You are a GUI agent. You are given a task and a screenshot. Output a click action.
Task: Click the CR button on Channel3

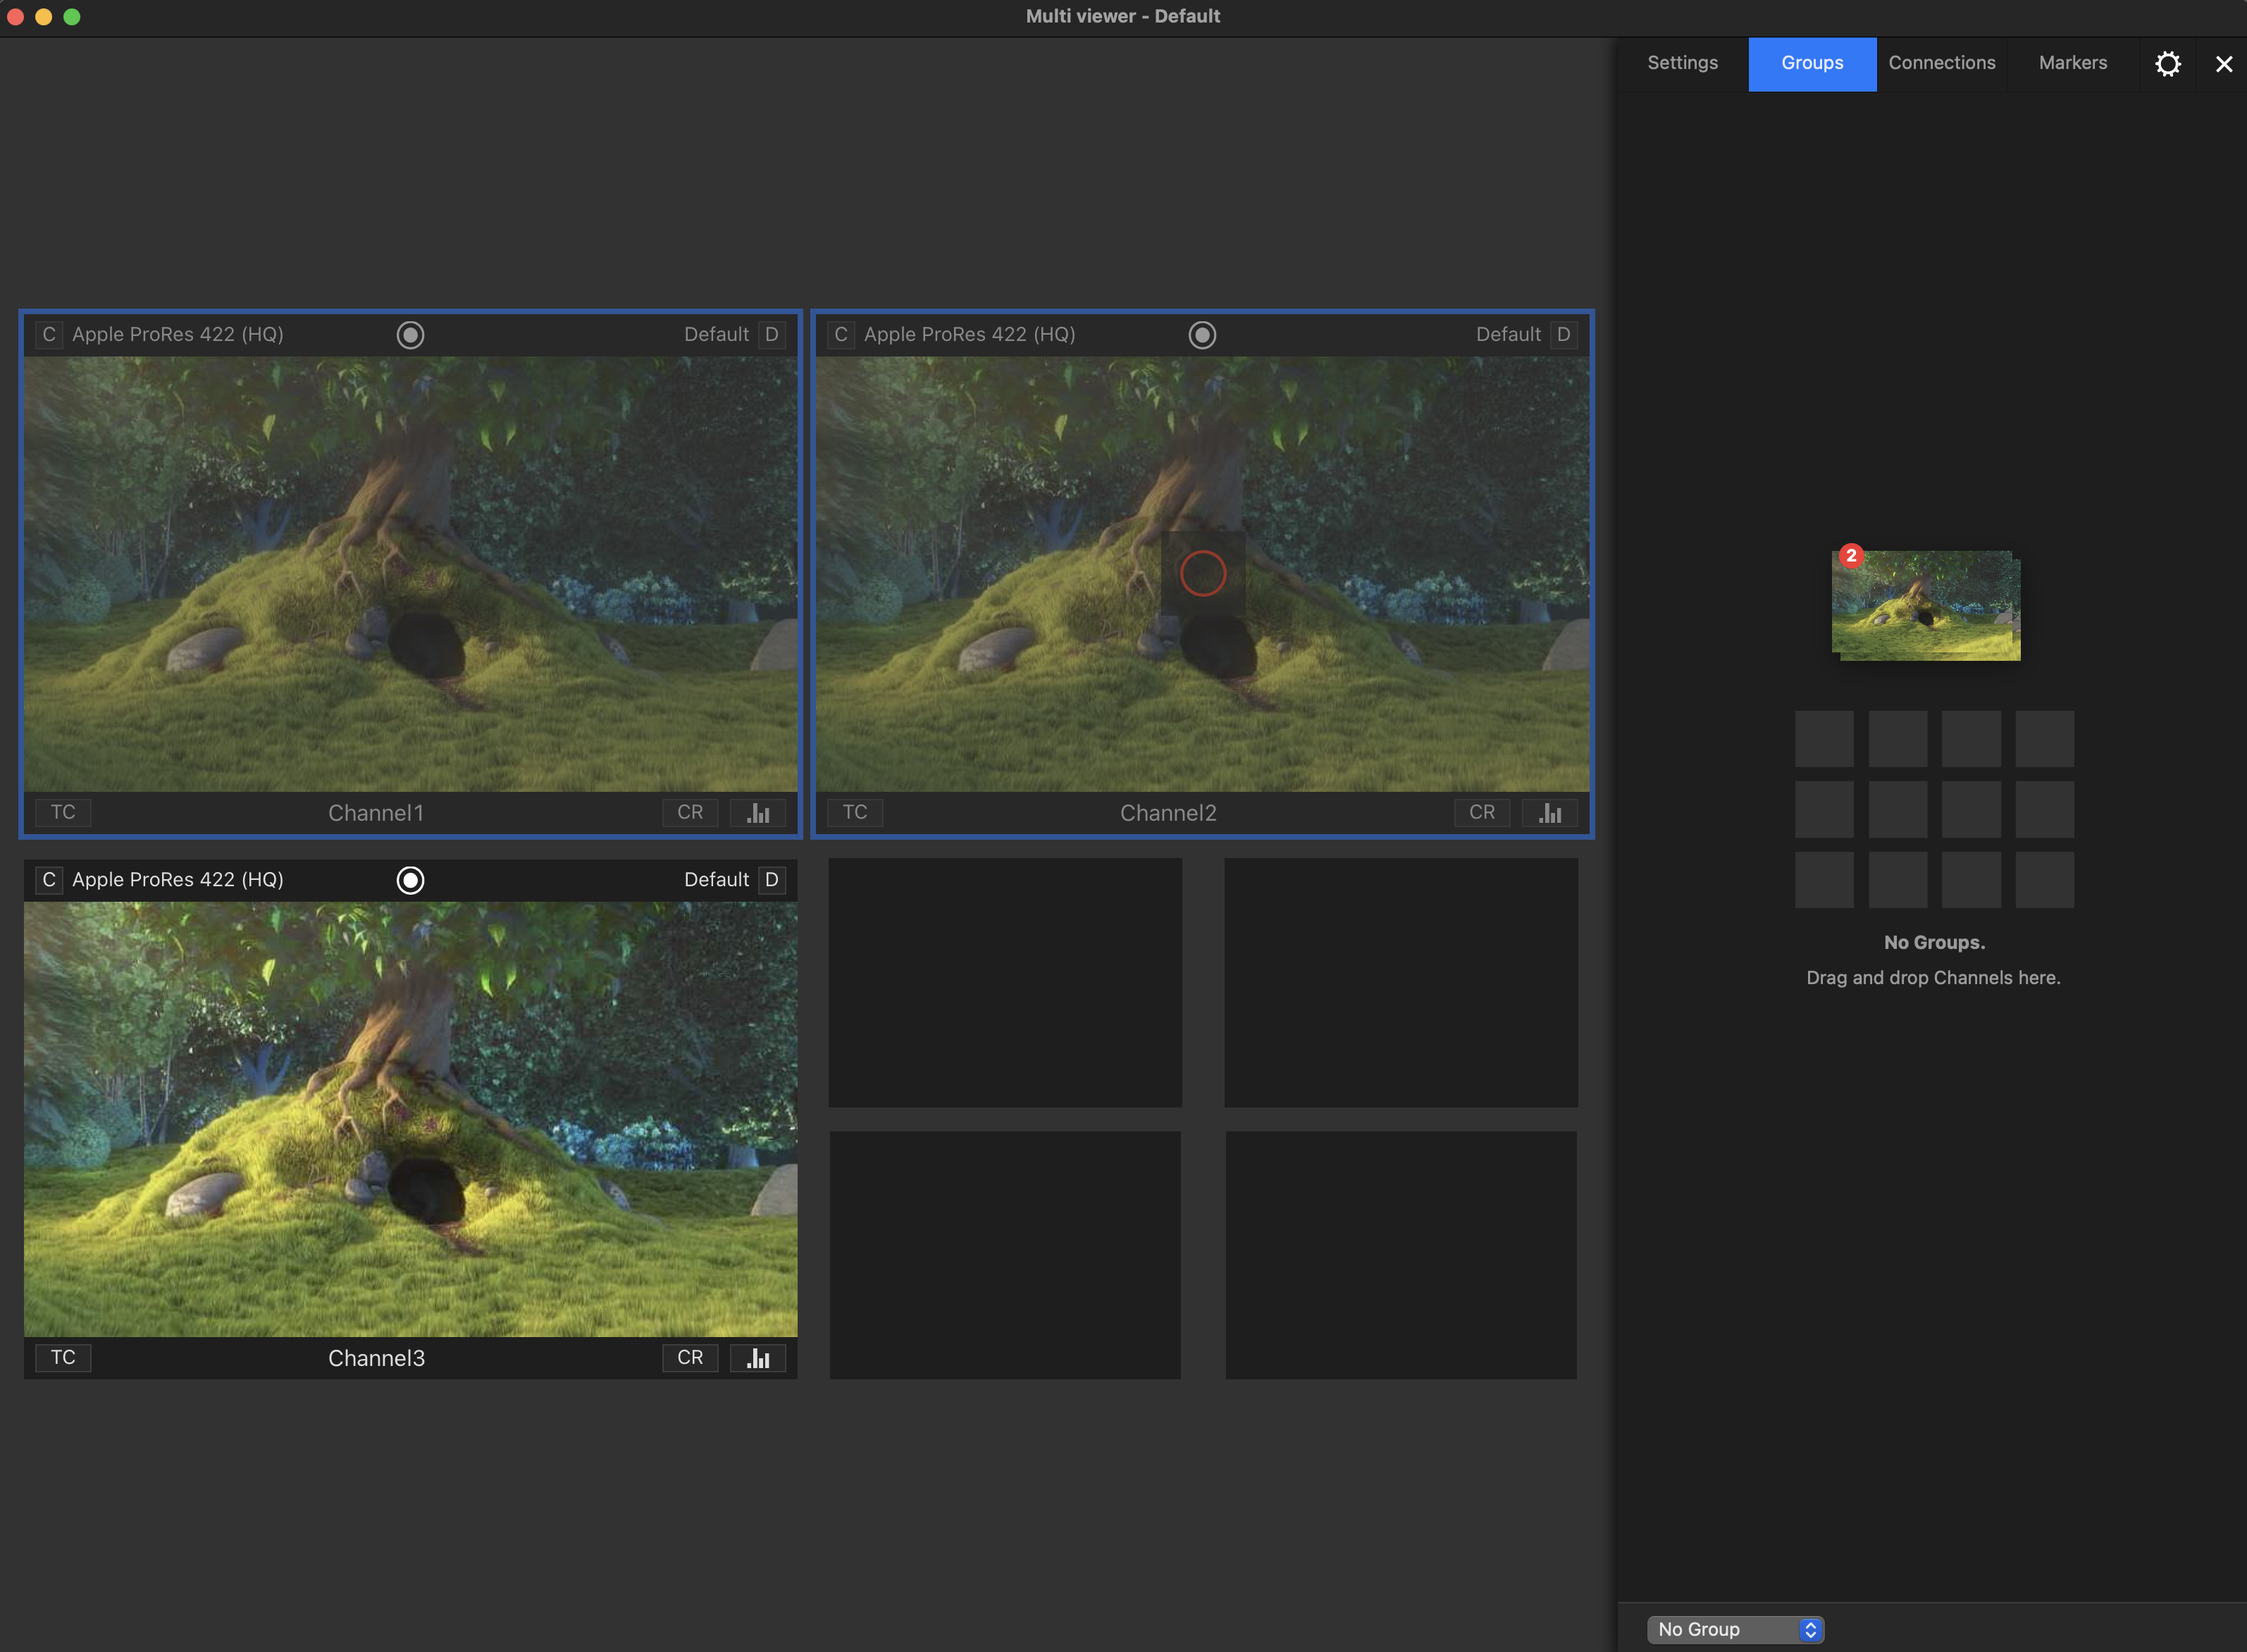[x=690, y=1357]
